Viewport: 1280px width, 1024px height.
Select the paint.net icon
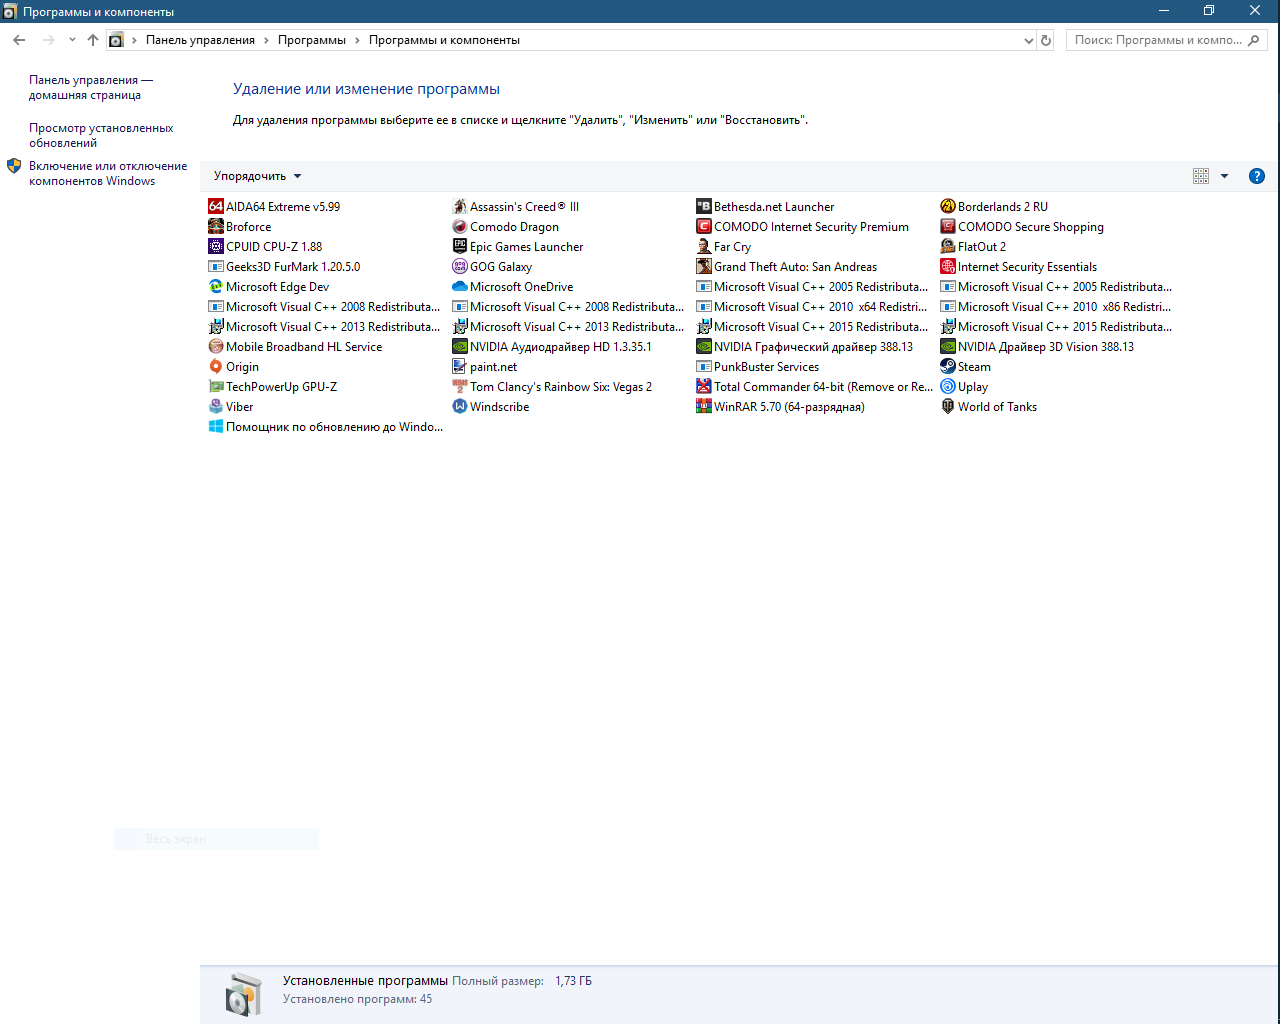[x=460, y=367]
